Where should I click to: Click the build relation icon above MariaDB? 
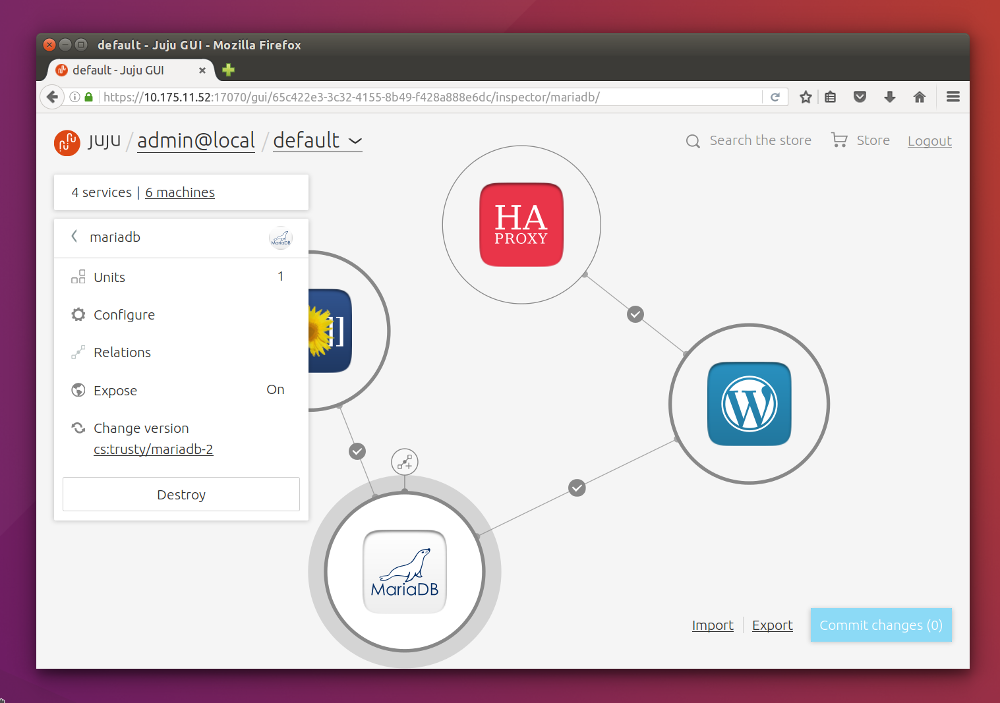coord(404,461)
